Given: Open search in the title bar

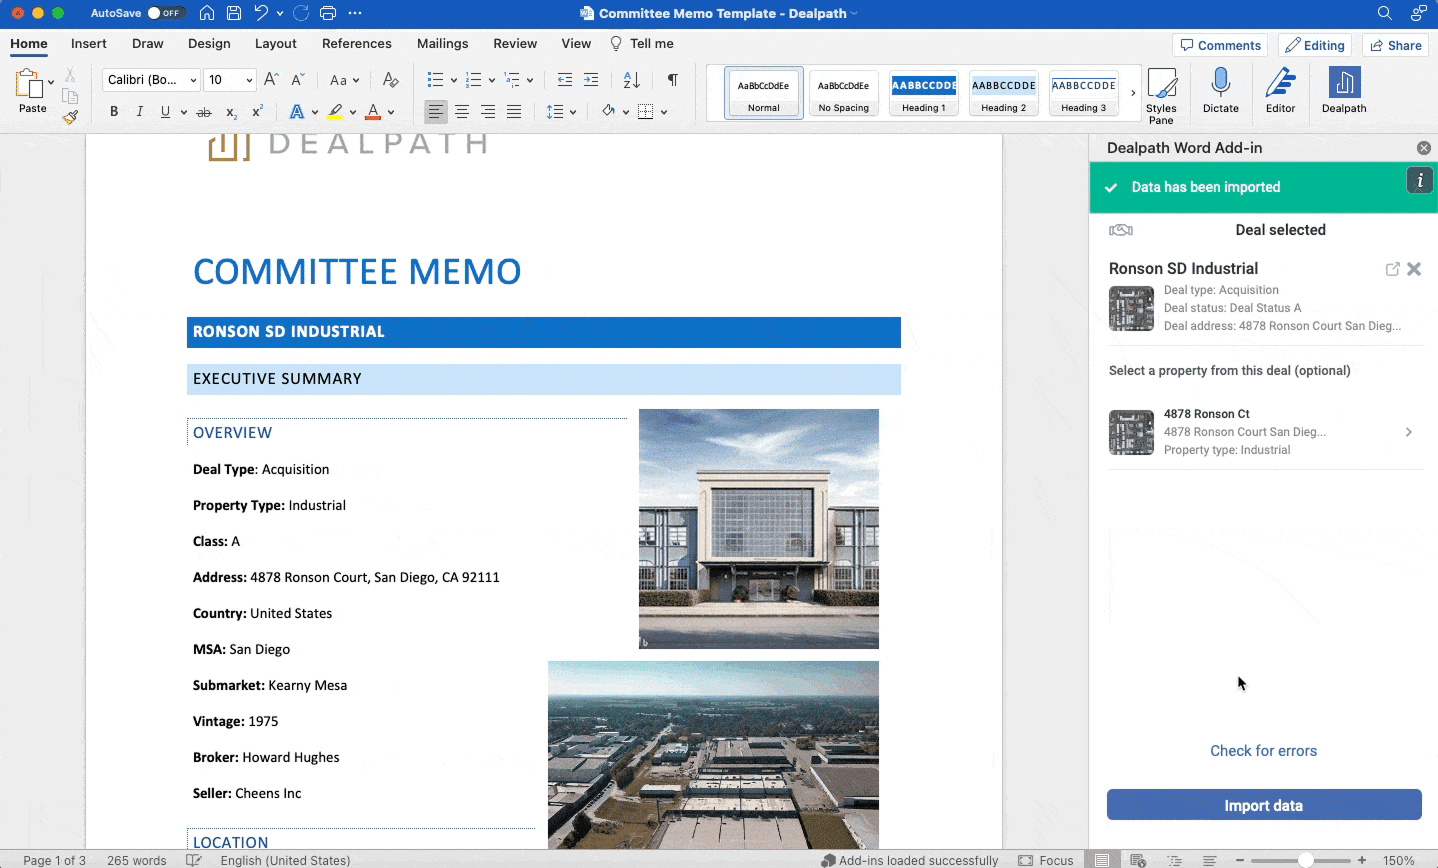Looking at the screenshot, I should pos(1384,13).
